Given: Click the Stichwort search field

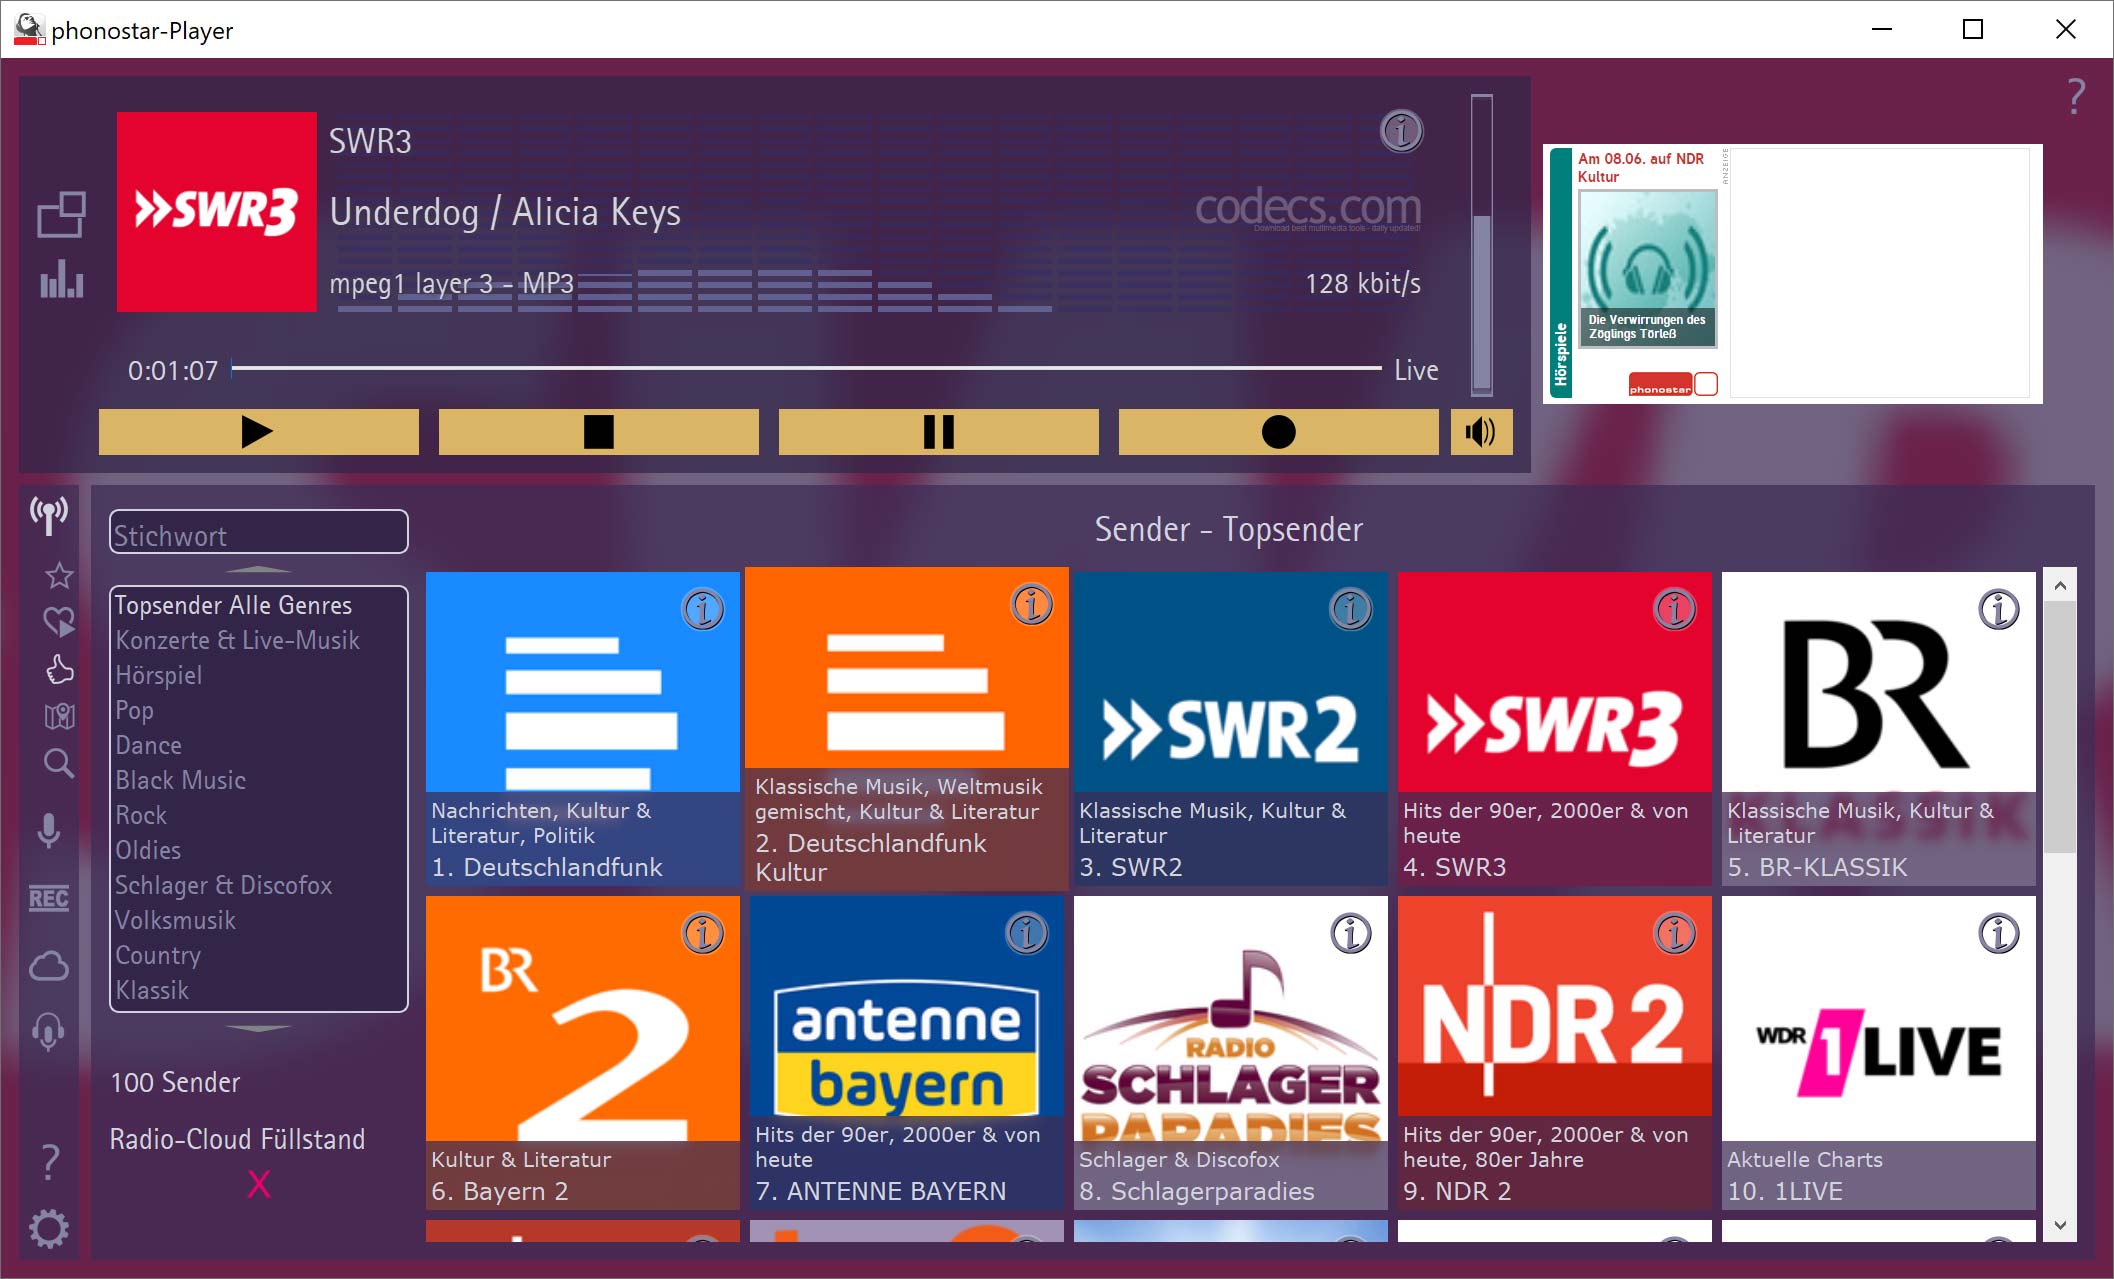Looking at the screenshot, I should [258, 532].
